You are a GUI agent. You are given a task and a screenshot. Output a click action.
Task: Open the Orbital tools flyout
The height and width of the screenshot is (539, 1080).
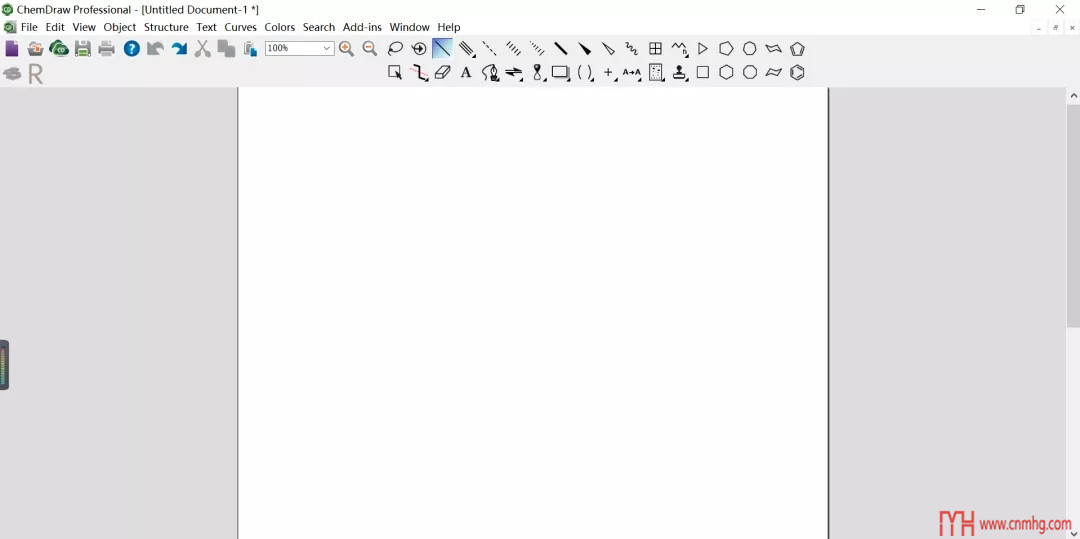tap(537, 72)
